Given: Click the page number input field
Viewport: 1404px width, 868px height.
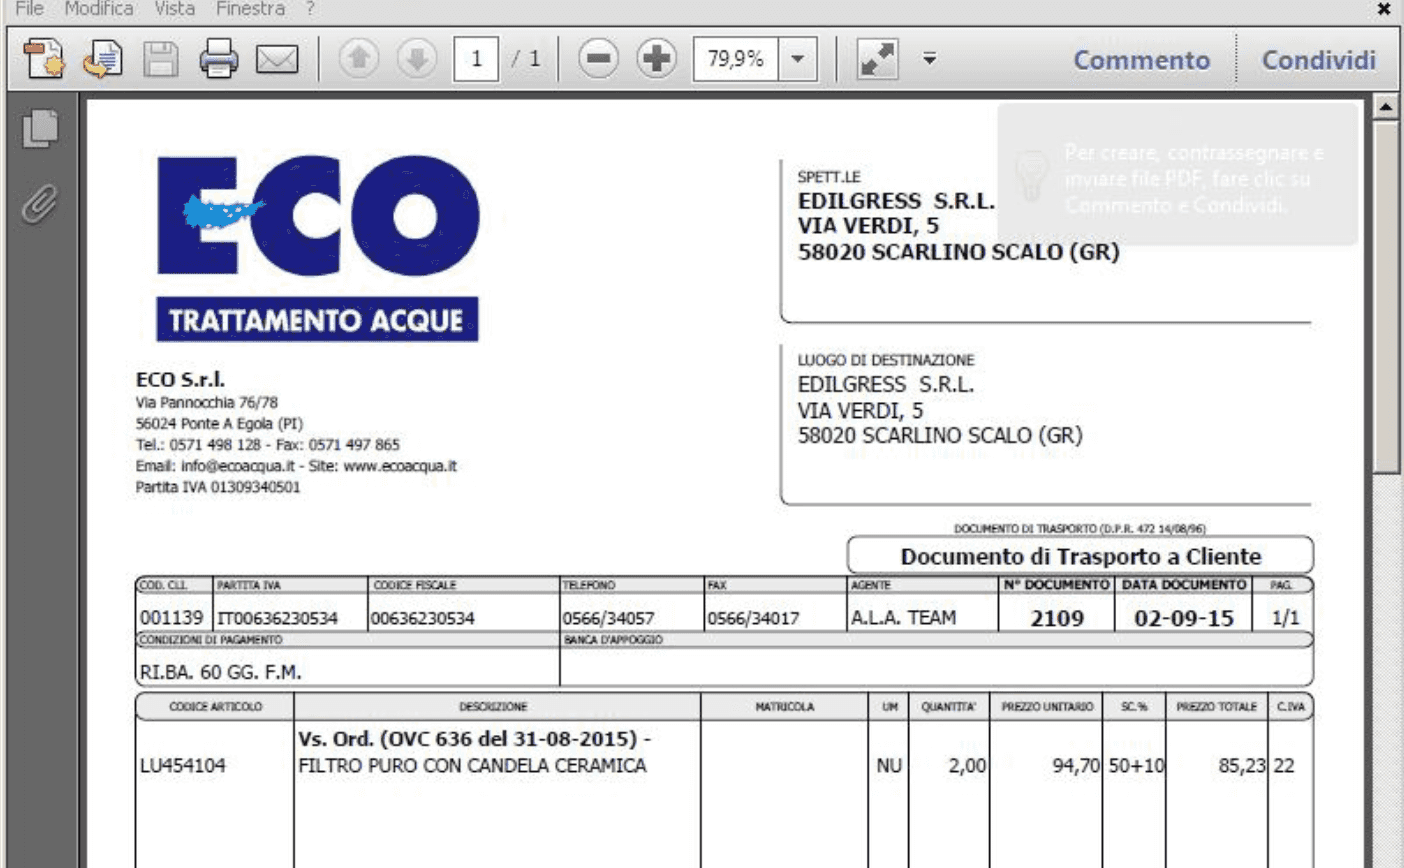Looking at the screenshot, I should [476, 59].
